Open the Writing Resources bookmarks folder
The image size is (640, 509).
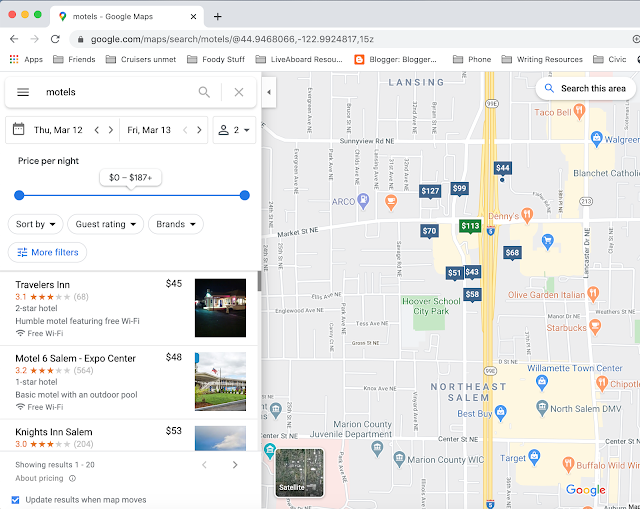click(x=542, y=60)
